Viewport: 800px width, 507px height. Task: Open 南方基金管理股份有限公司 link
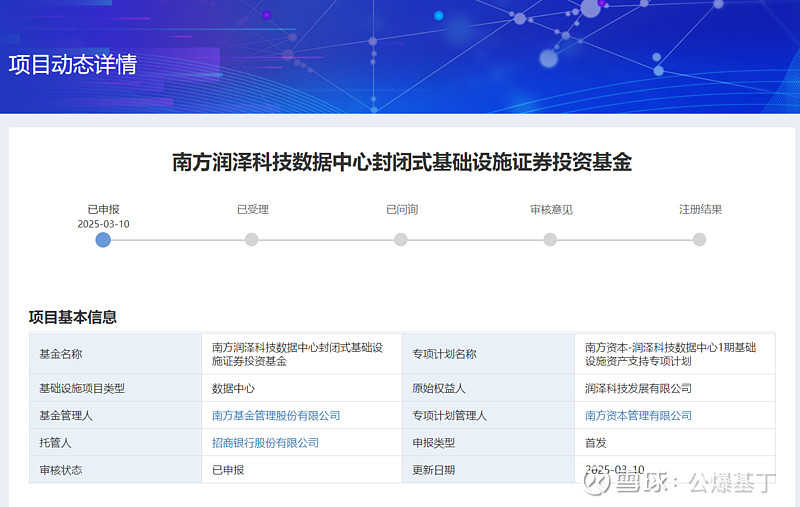[276, 416]
